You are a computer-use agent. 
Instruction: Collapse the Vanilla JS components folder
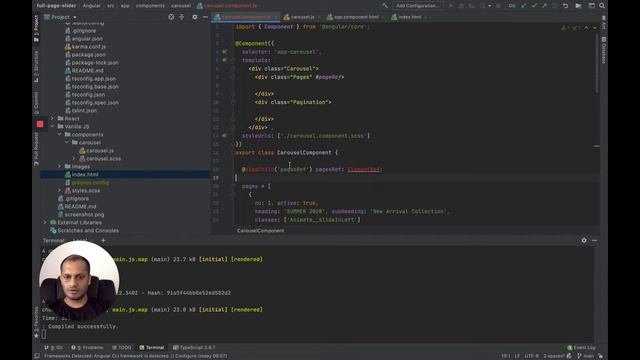click(x=59, y=134)
